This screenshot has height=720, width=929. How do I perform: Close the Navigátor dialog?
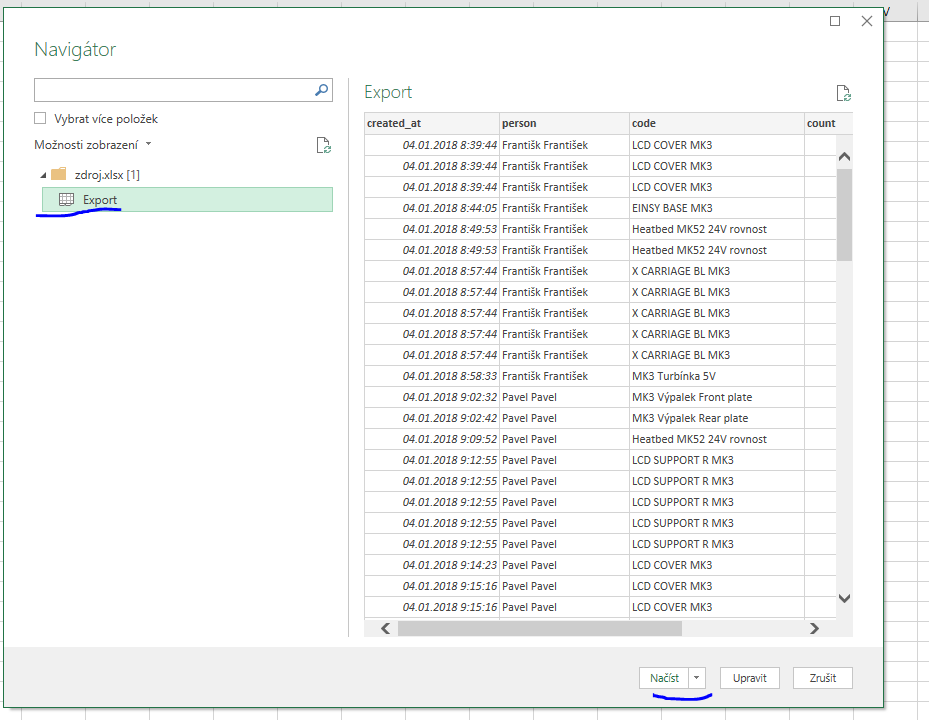pos(867,21)
